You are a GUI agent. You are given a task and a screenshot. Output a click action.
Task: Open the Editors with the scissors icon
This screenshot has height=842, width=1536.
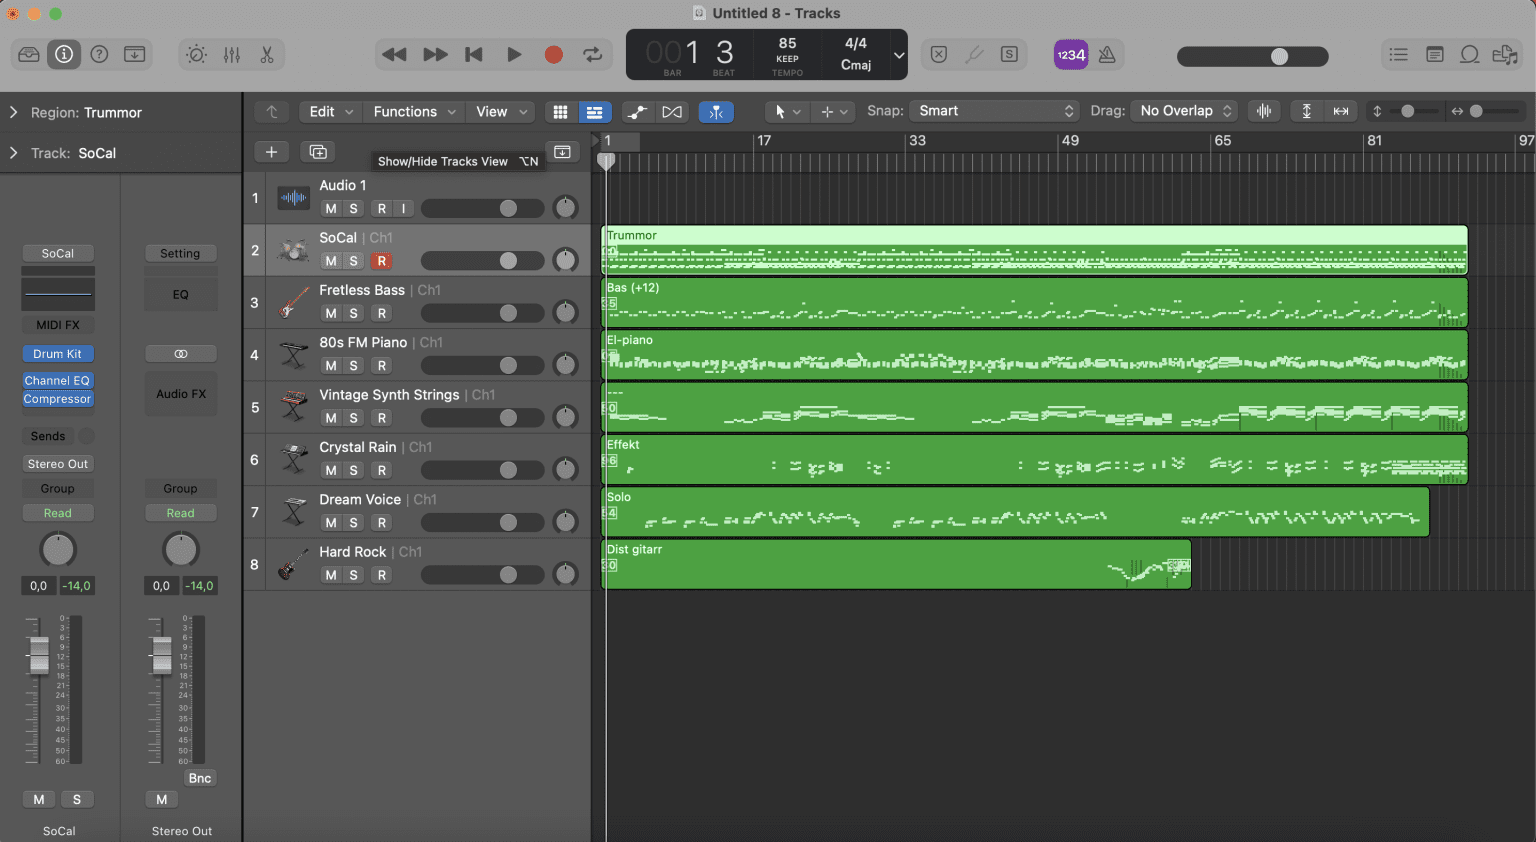(x=267, y=54)
